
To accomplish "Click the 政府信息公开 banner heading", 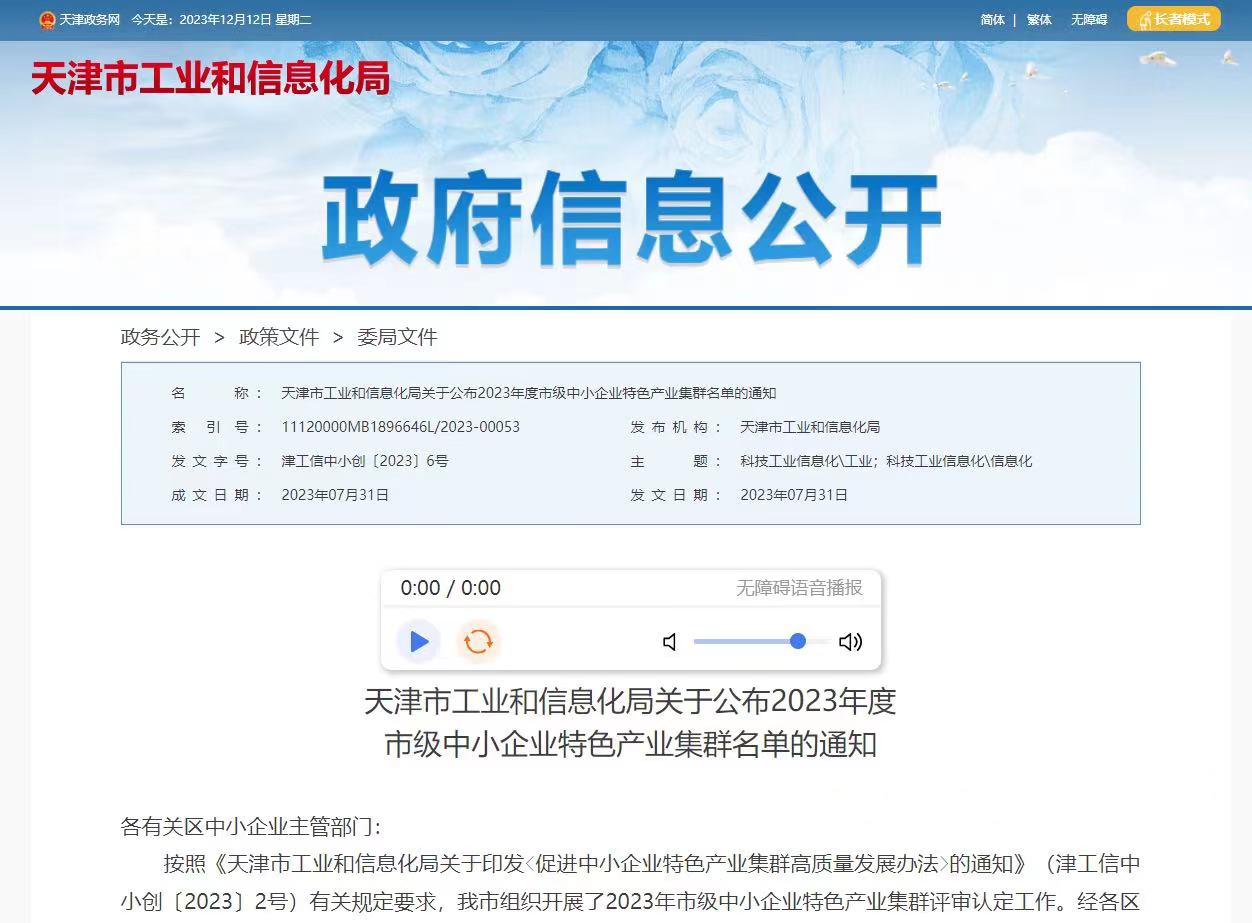I will click(x=631, y=220).
